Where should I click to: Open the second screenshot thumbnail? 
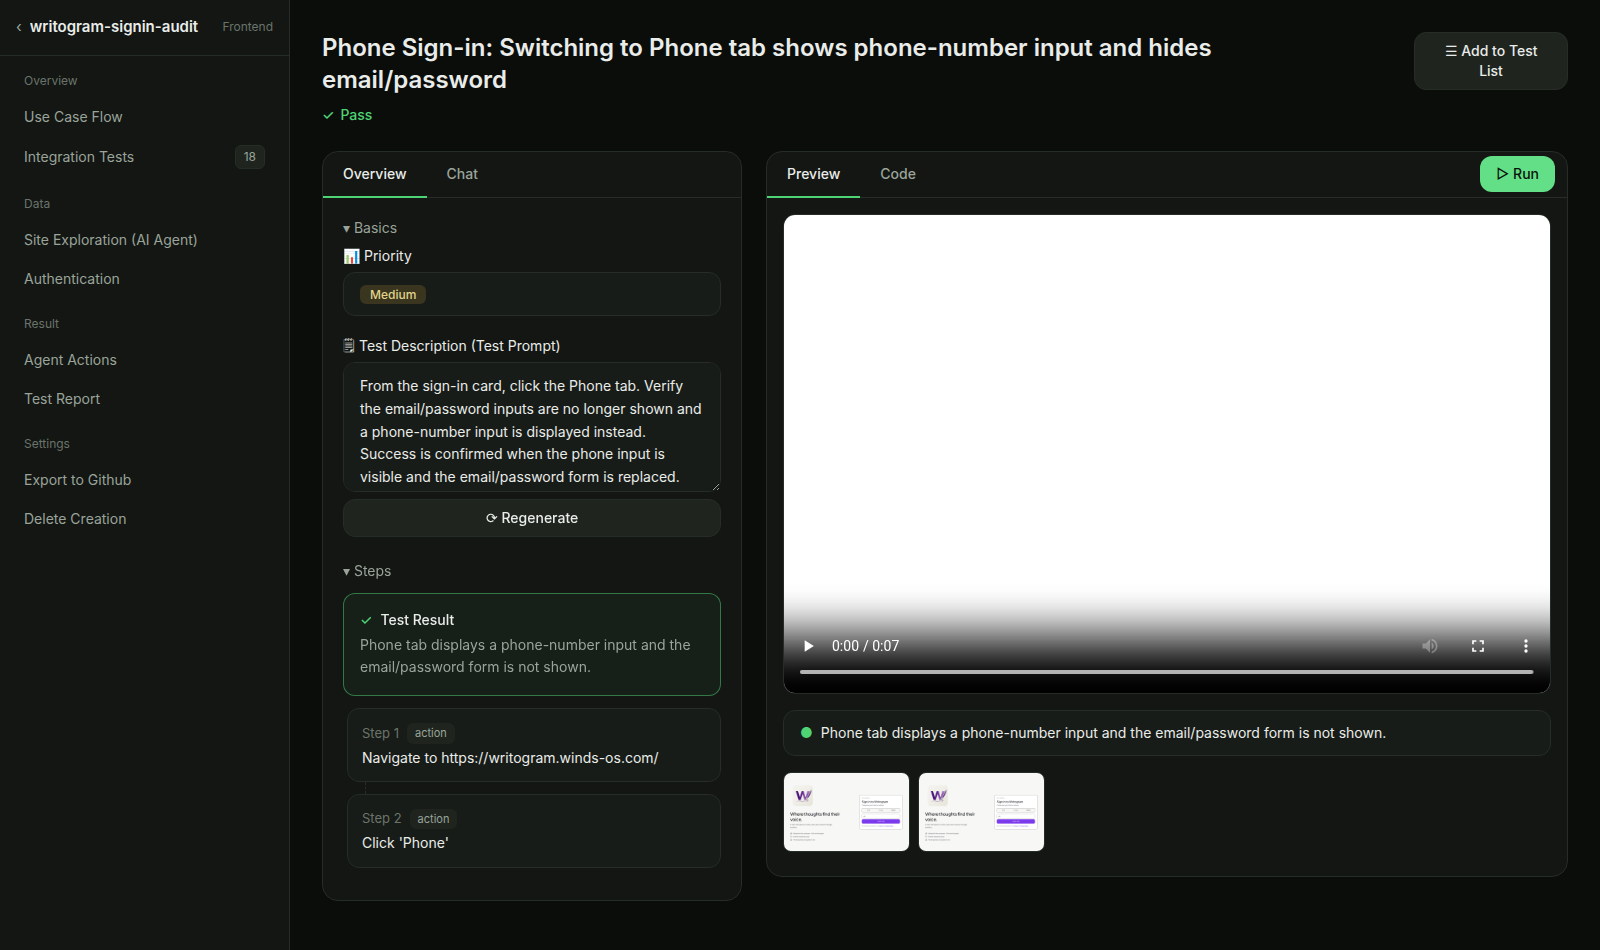tap(981, 812)
